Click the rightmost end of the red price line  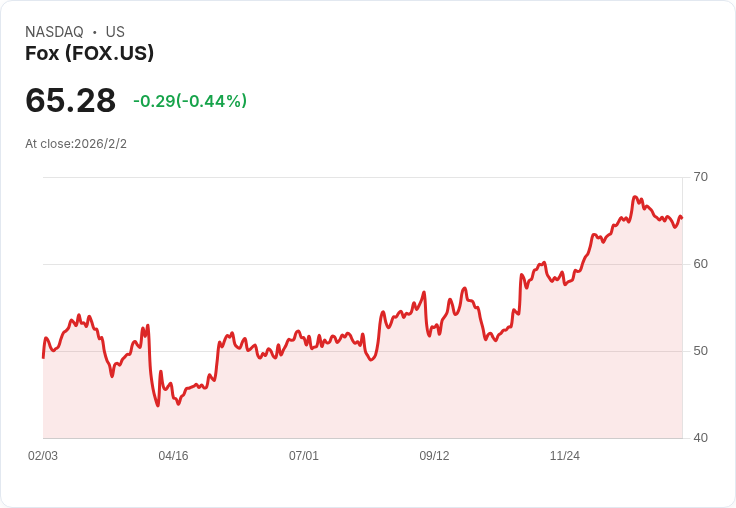[x=681, y=217]
